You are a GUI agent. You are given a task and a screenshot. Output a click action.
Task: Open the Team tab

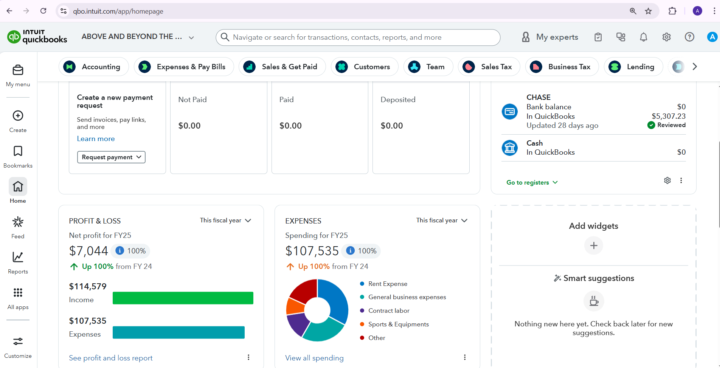[428, 67]
